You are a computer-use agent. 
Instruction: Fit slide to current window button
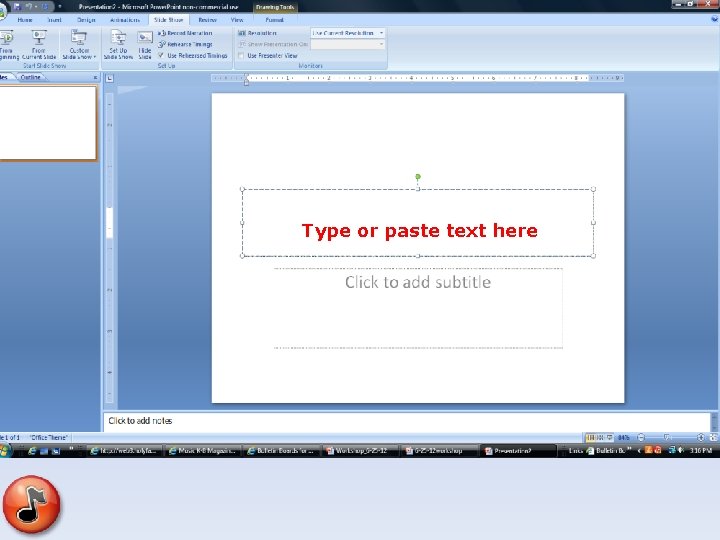click(714, 438)
